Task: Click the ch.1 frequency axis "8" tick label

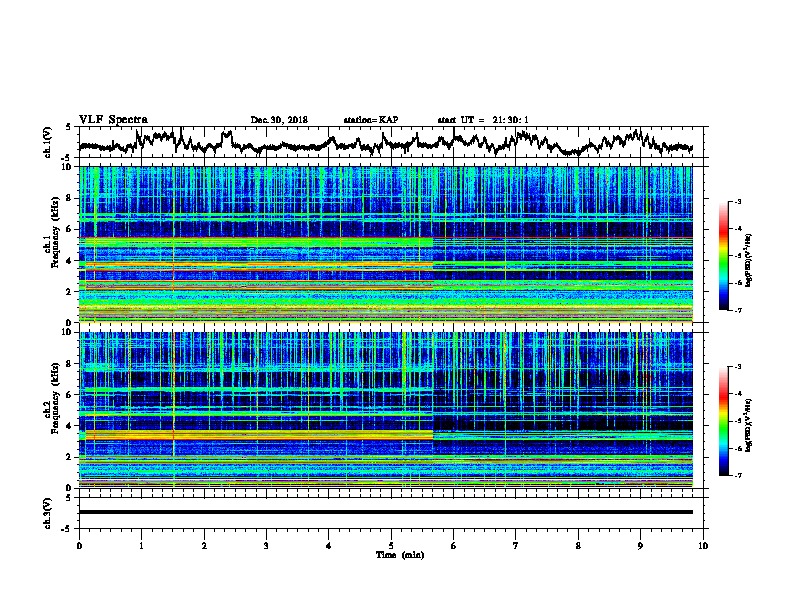Action: [x=70, y=198]
